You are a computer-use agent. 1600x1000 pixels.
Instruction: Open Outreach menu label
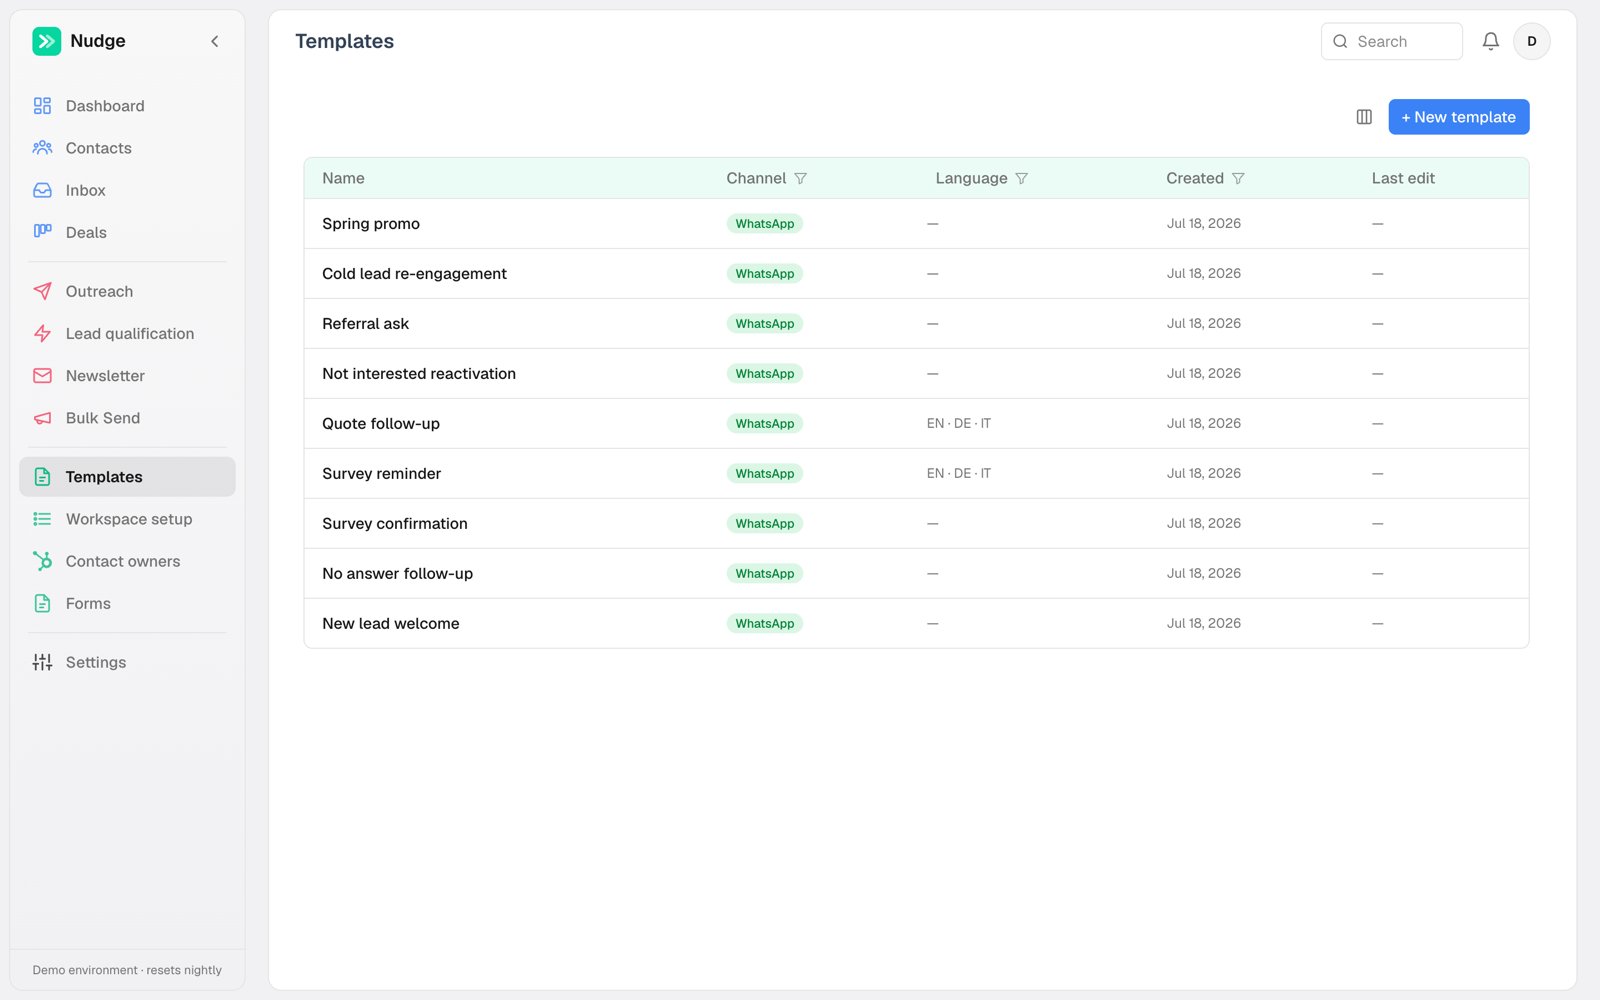pos(99,291)
